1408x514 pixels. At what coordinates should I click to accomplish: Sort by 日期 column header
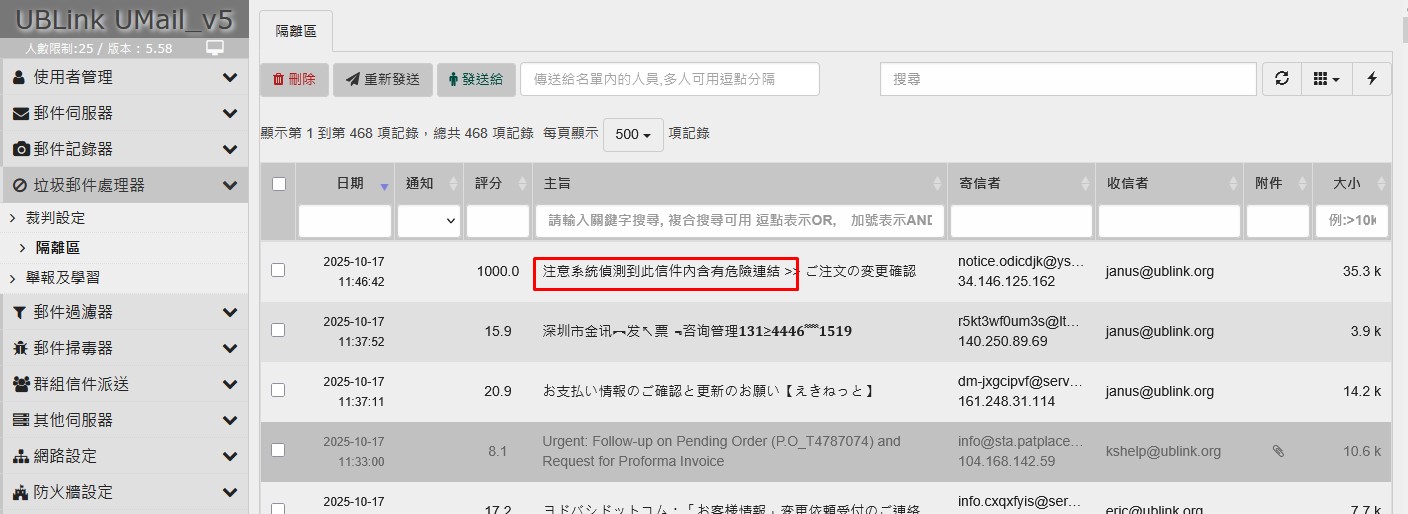[350, 183]
